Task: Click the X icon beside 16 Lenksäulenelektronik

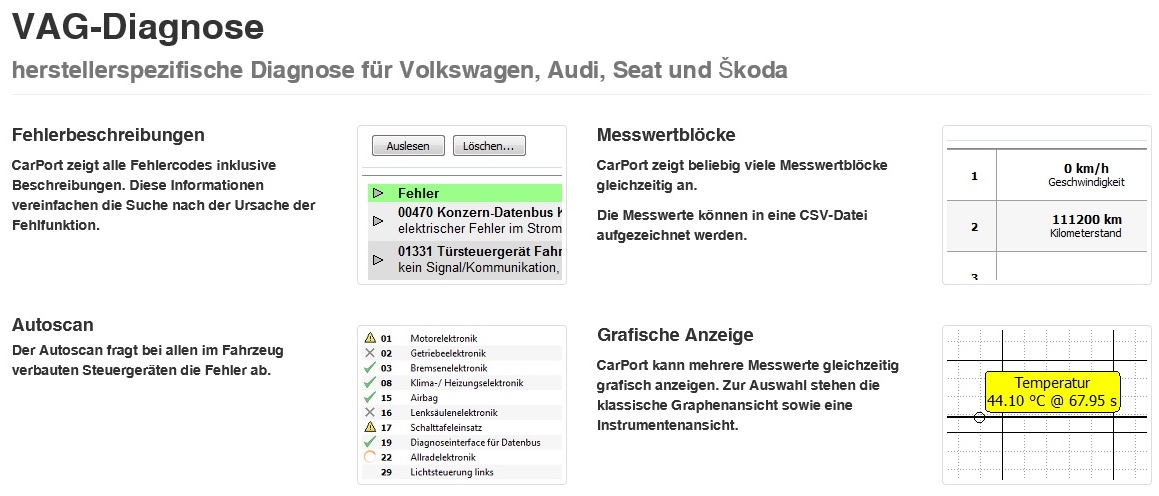Action: 370,412
